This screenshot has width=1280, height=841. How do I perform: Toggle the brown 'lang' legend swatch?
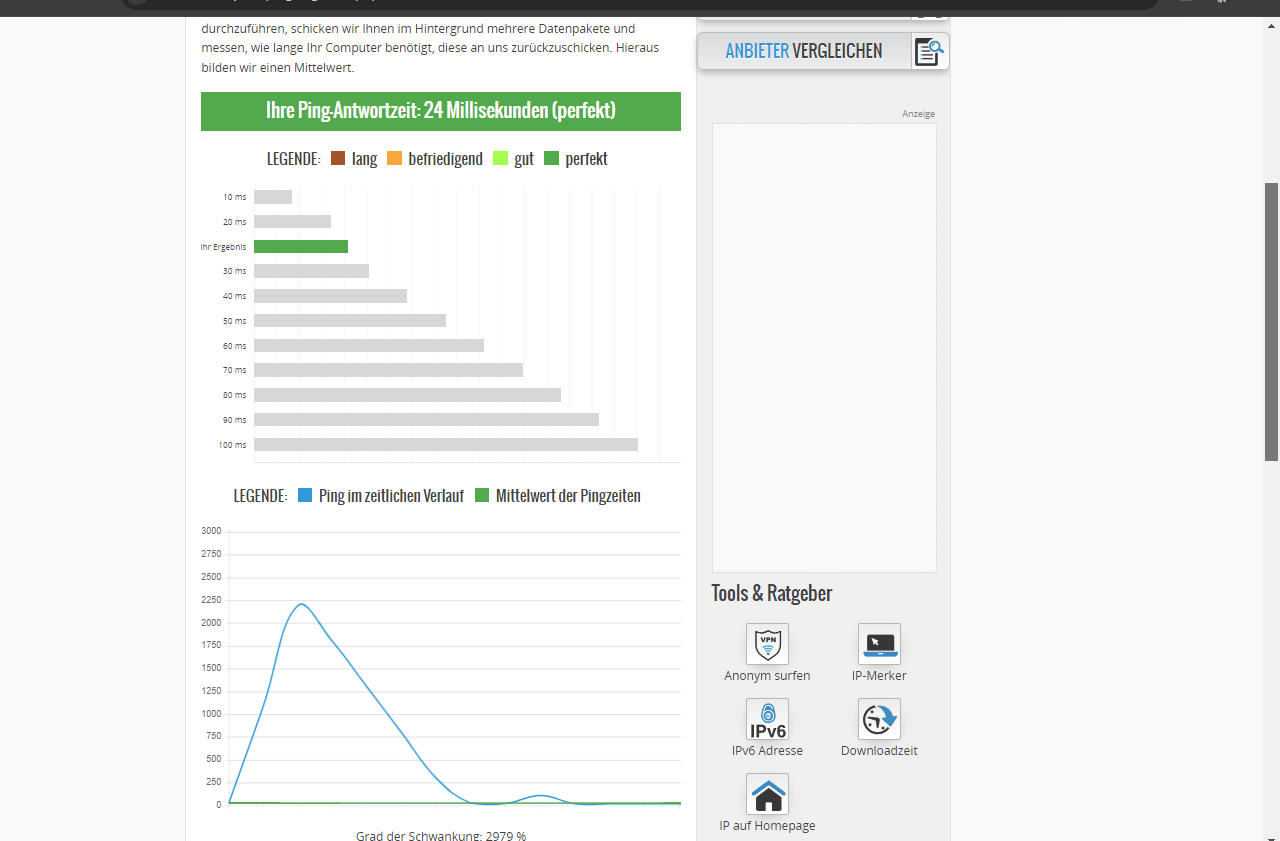(x=338, y=158)
